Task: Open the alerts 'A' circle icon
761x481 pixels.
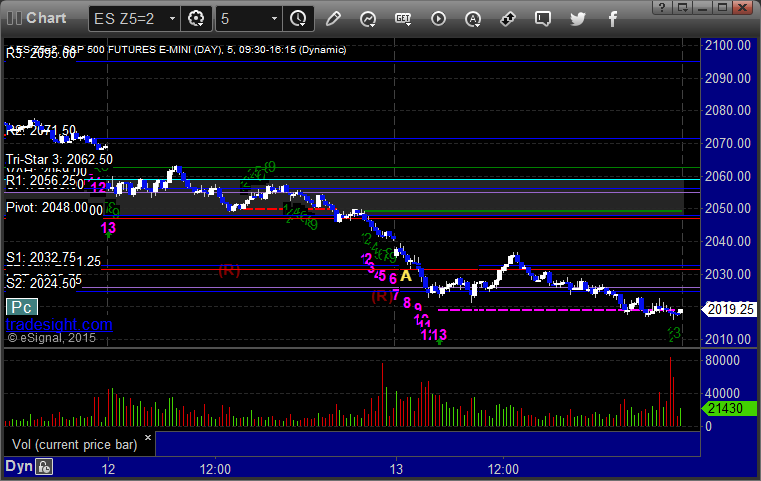Action: pyautogui.click(x=473, y=19)
